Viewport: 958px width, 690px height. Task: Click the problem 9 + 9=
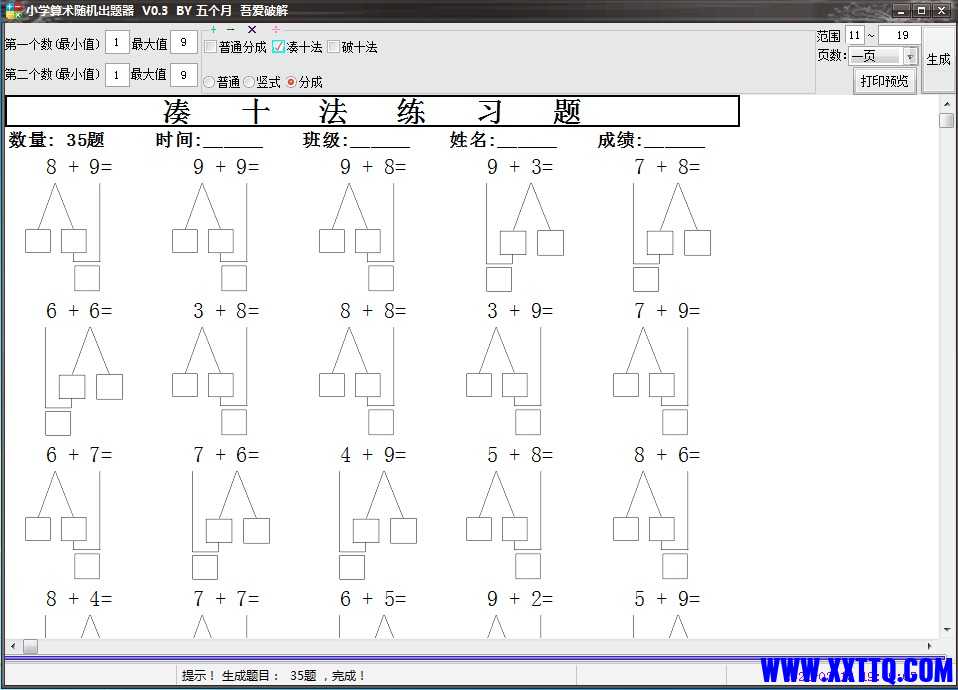point(226,167)
